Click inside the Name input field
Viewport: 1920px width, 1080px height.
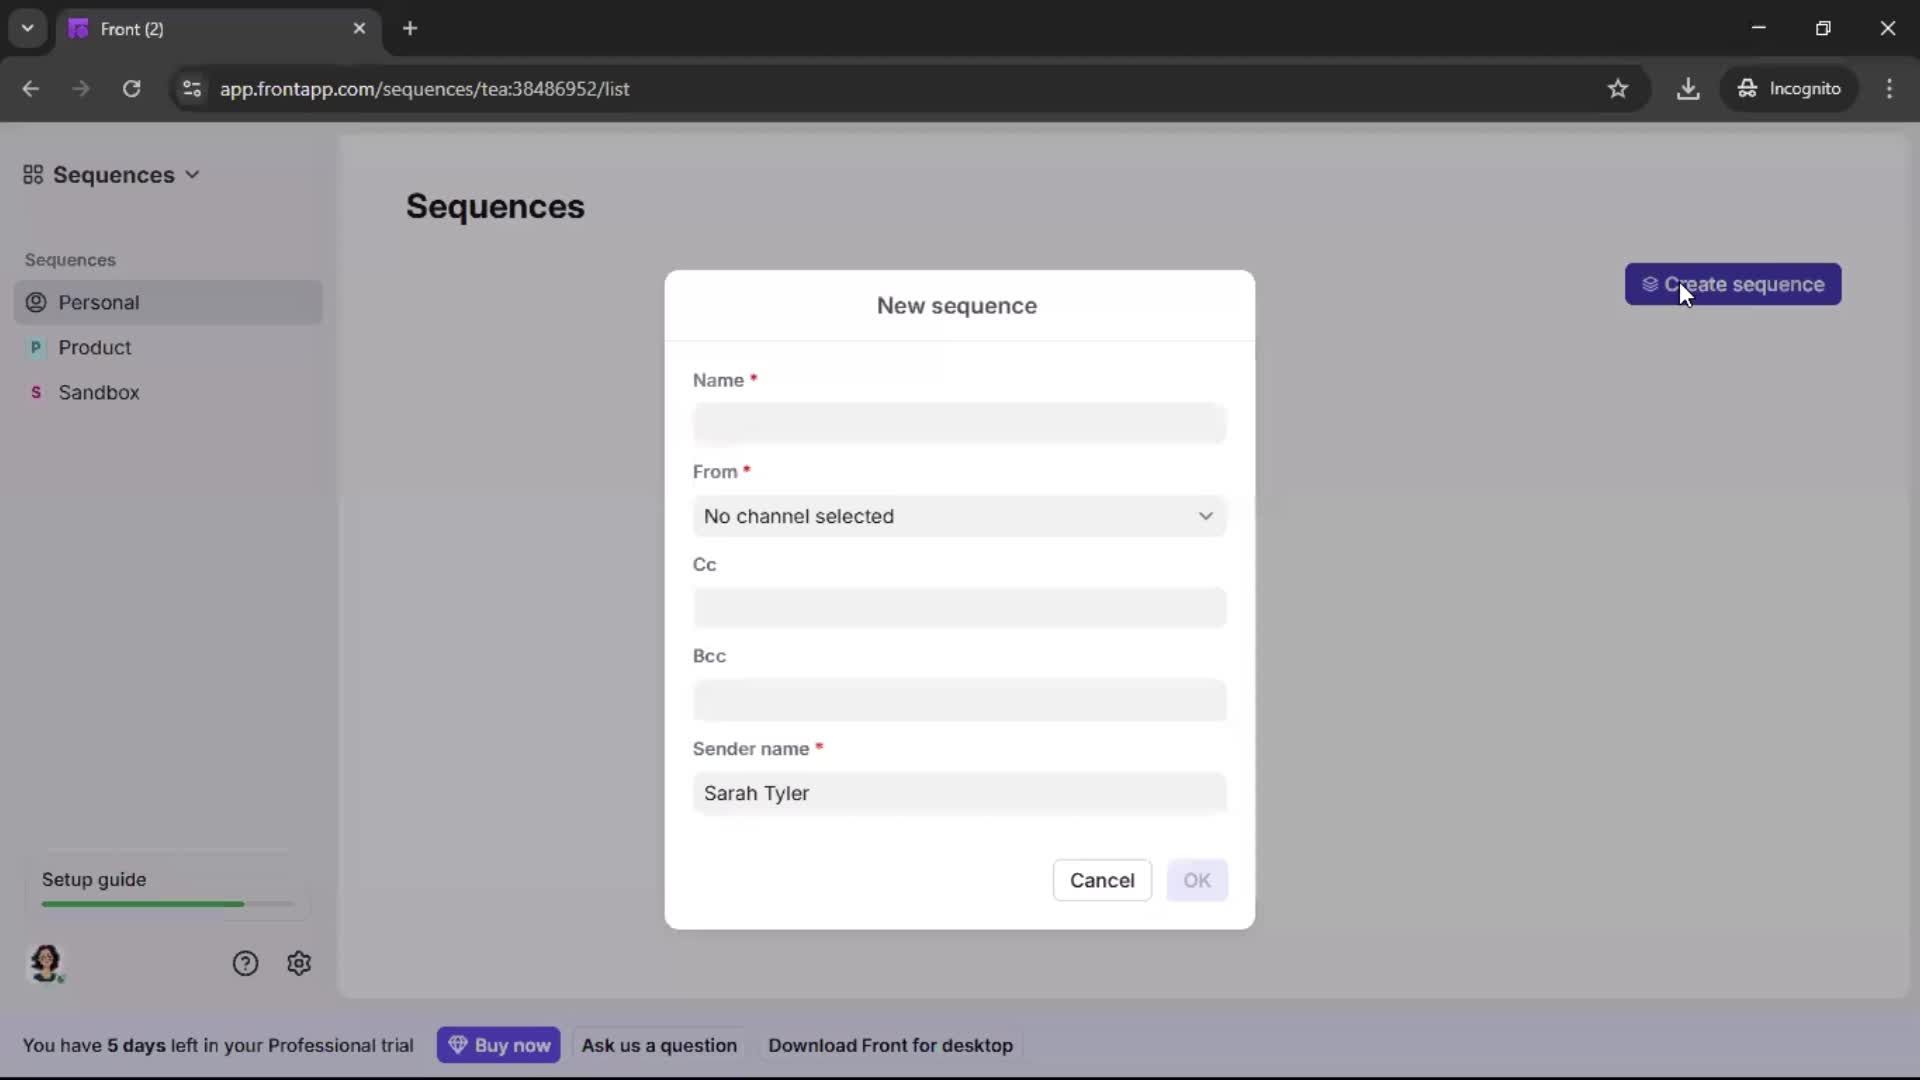click(x=958, y=423)
